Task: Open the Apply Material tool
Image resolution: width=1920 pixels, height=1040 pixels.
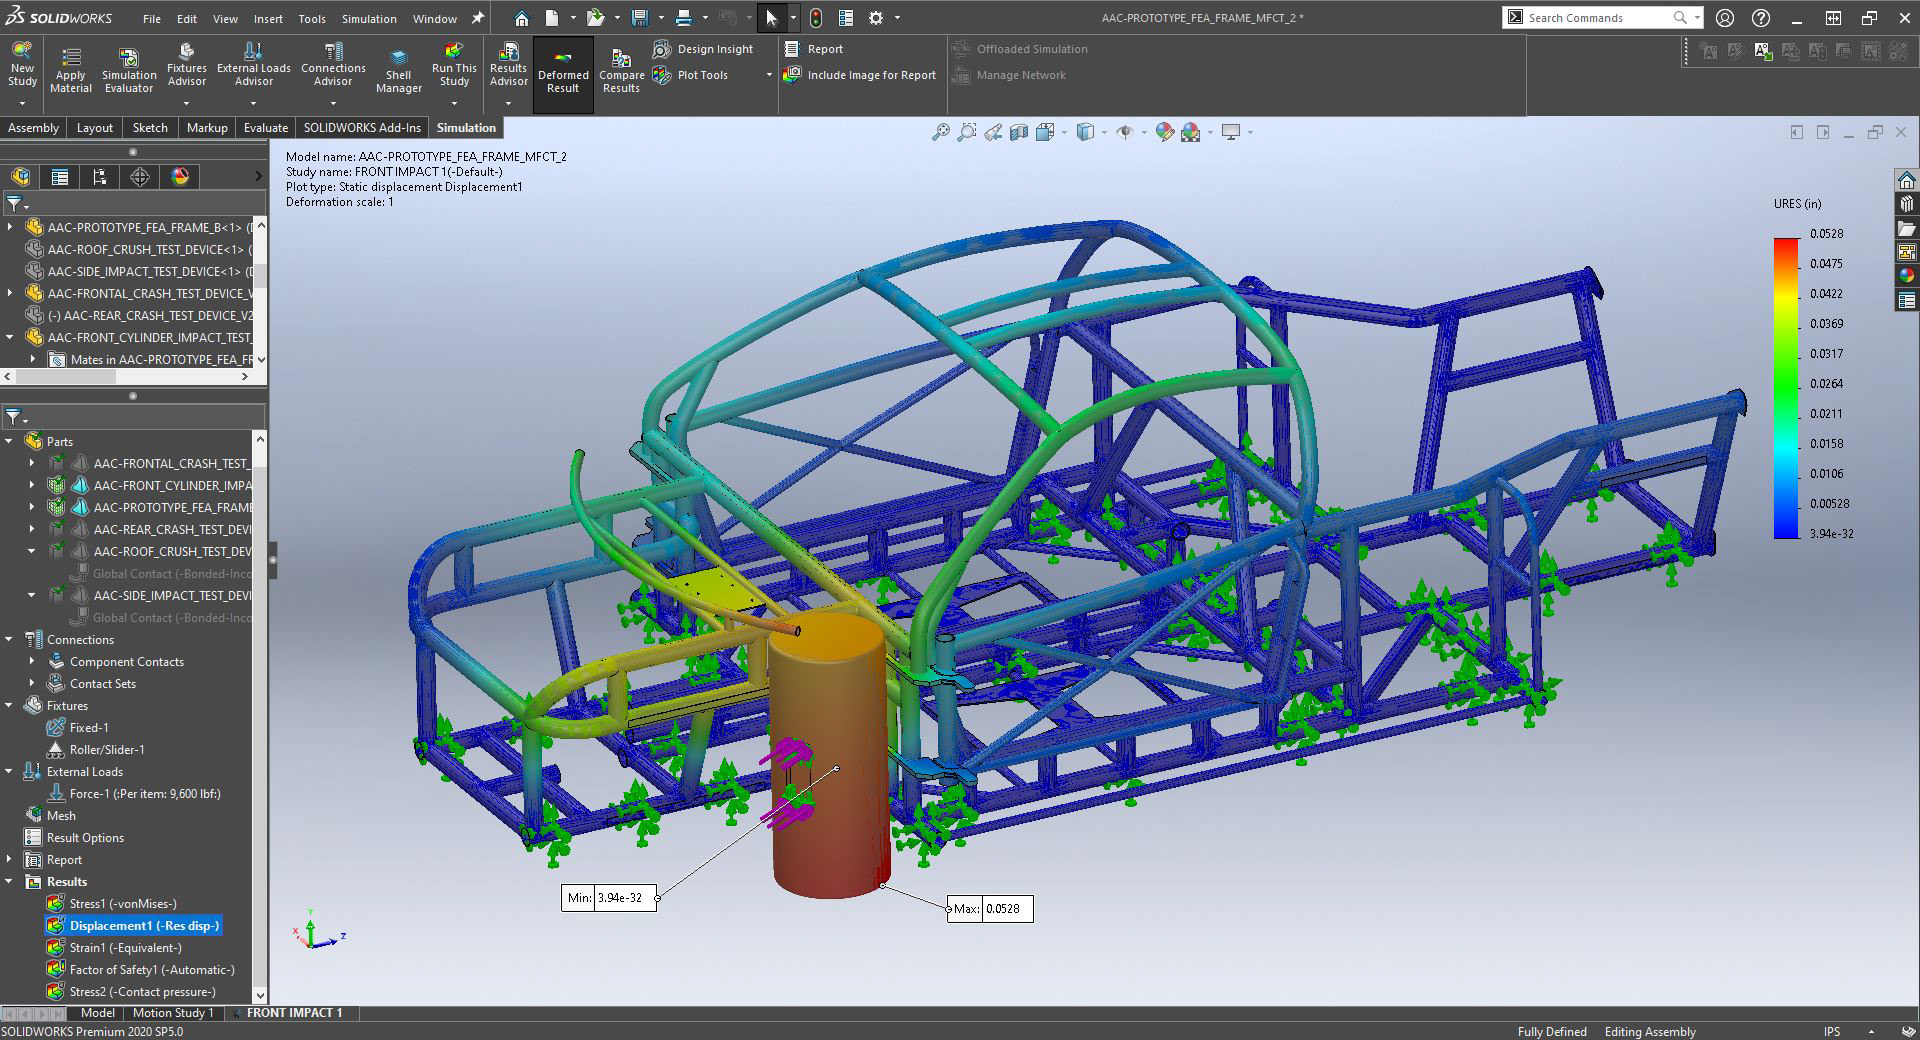Action: click(x=71, y=70)
